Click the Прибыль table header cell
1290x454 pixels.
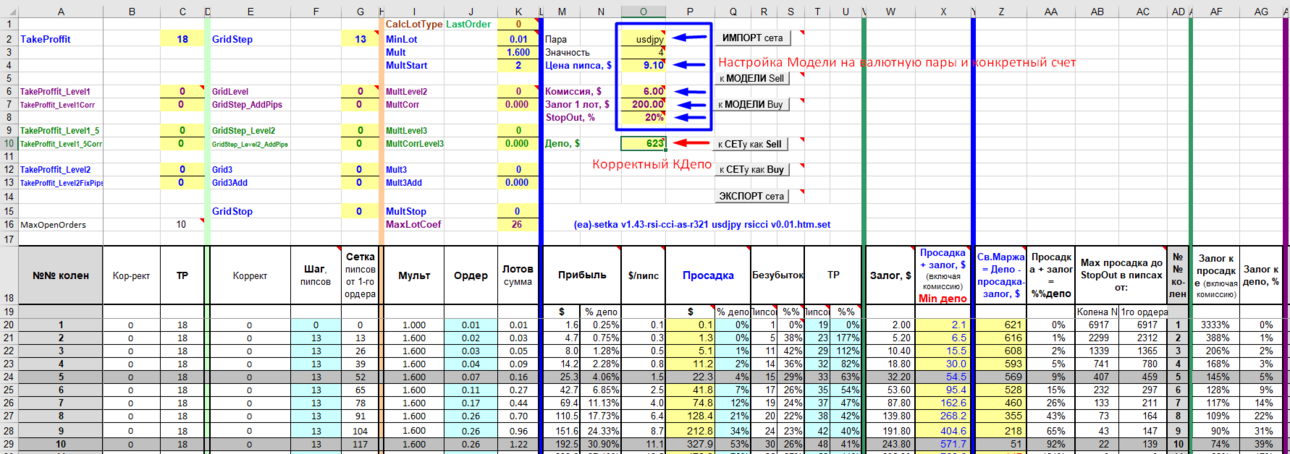[580, 274]
